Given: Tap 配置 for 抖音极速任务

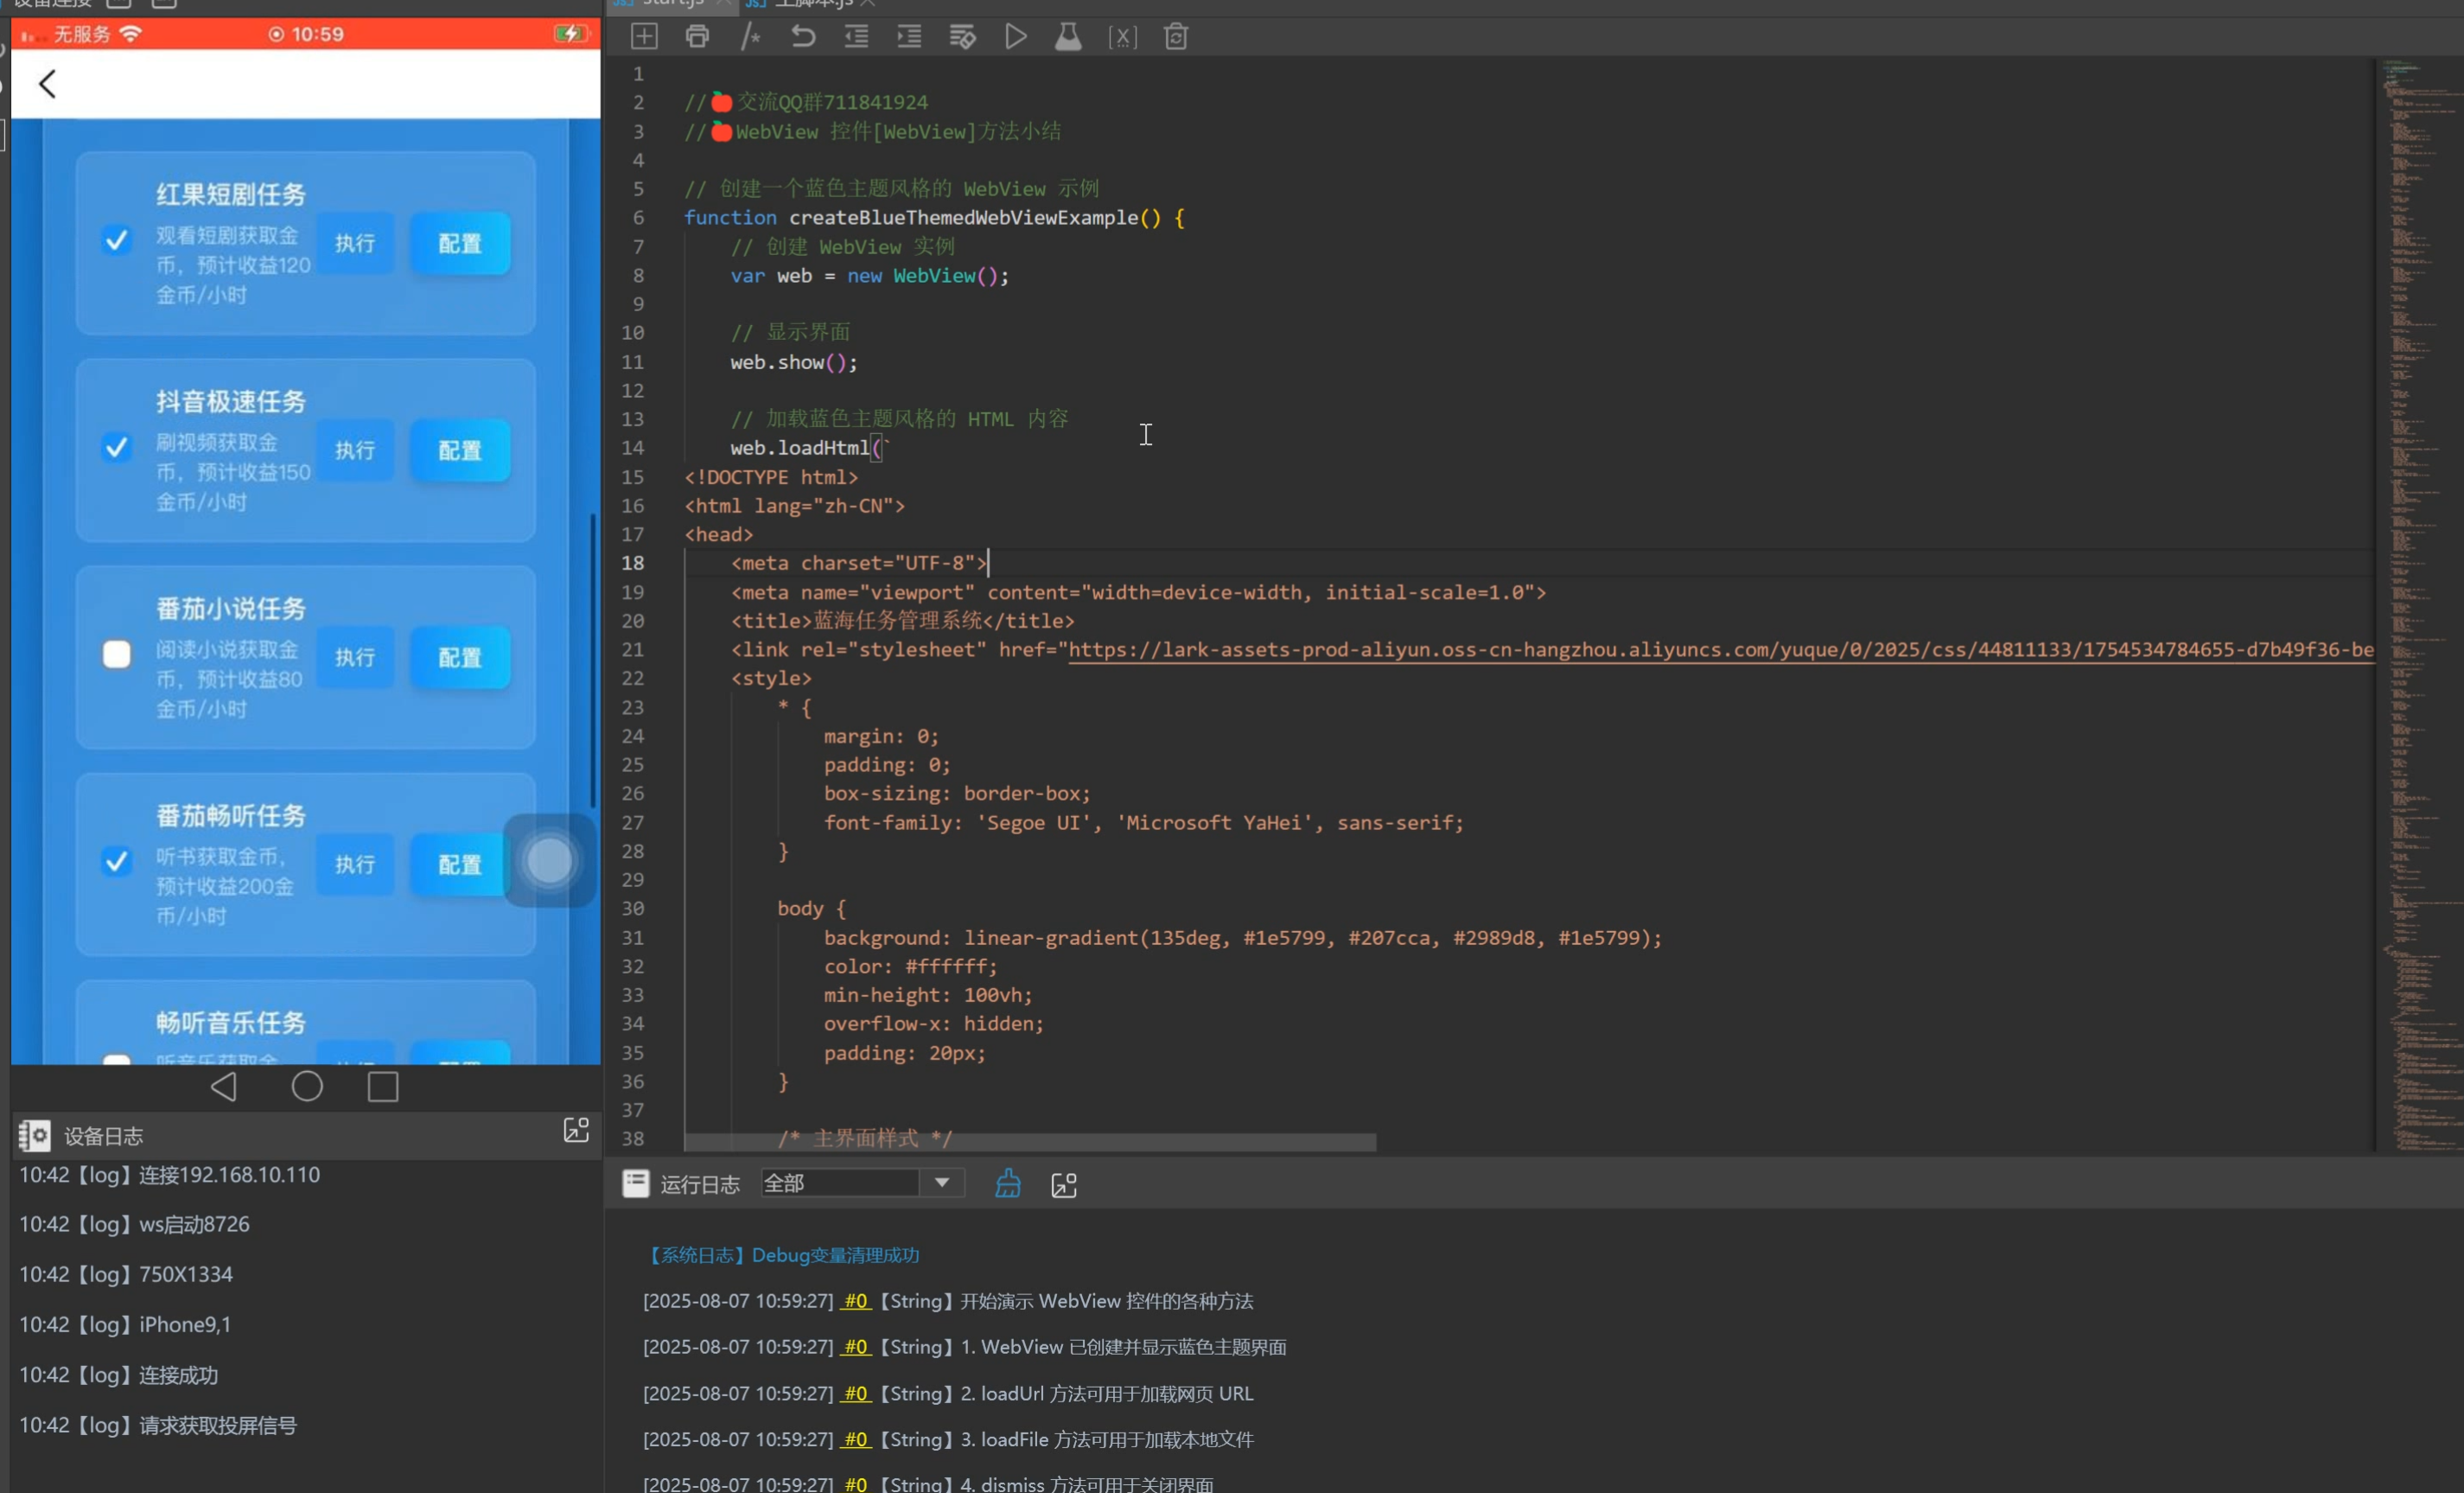Looking at the screenshot, I should [x=460, y=450].
